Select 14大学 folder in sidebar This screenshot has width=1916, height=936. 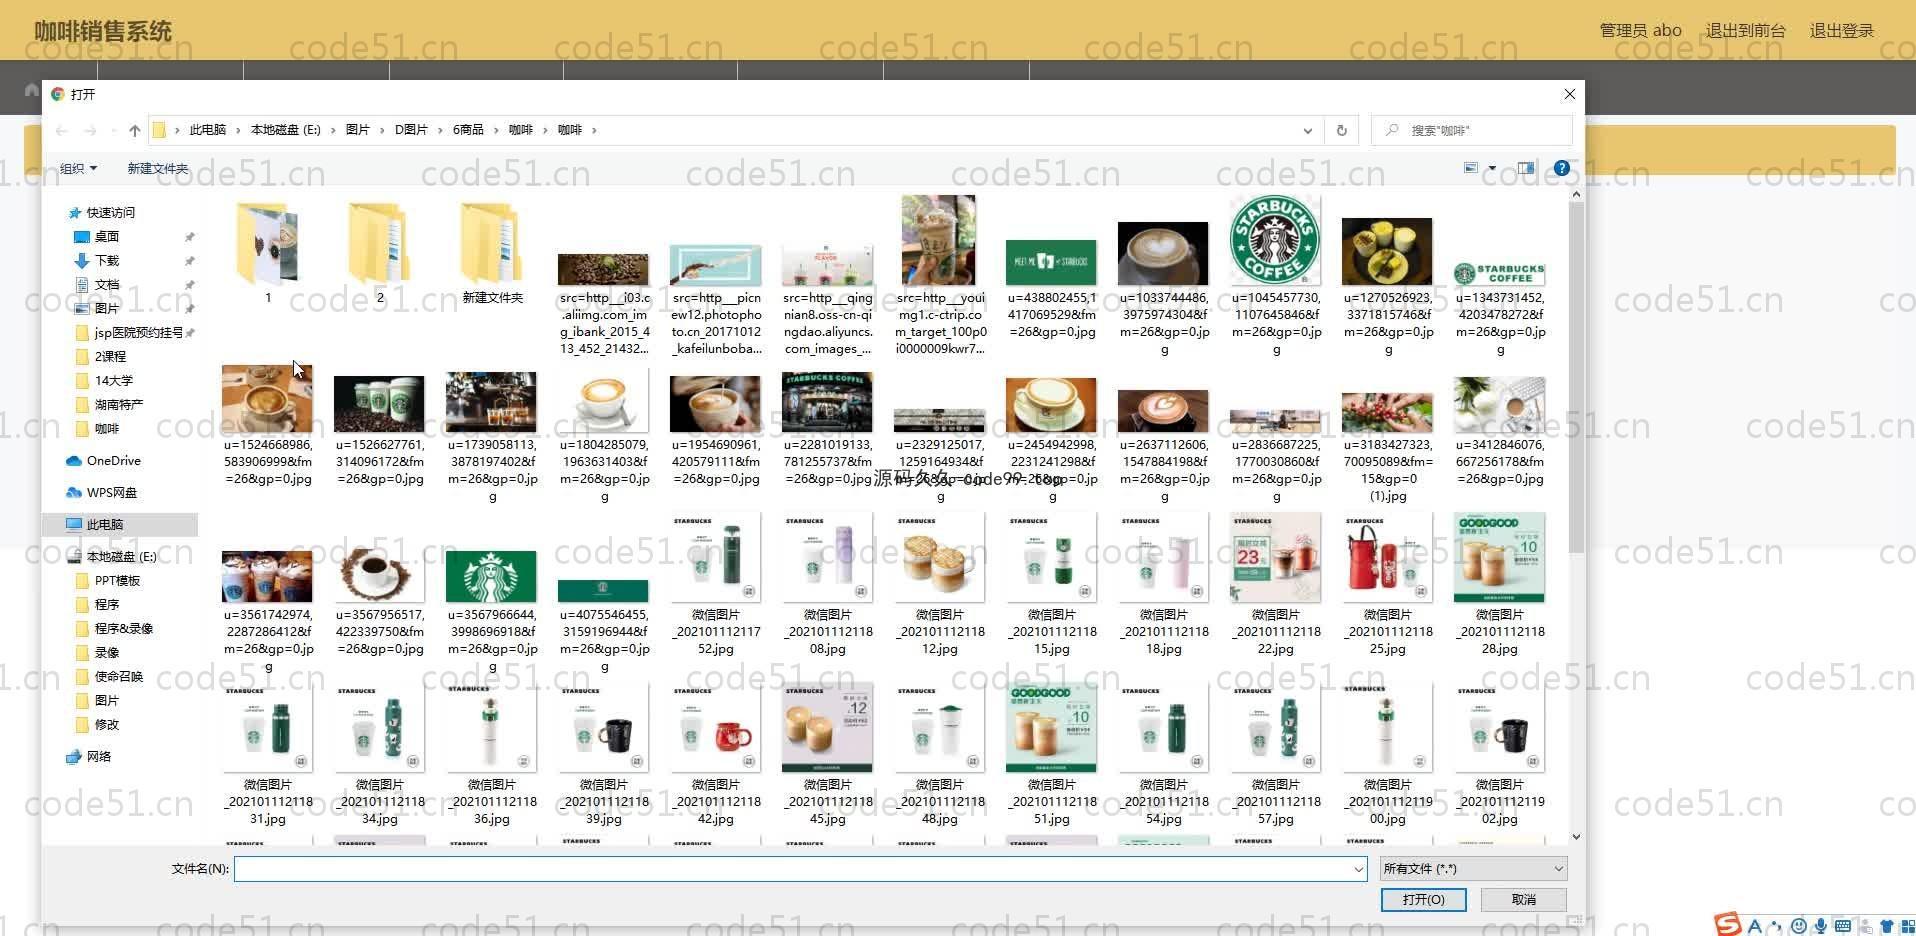[113, 381]
